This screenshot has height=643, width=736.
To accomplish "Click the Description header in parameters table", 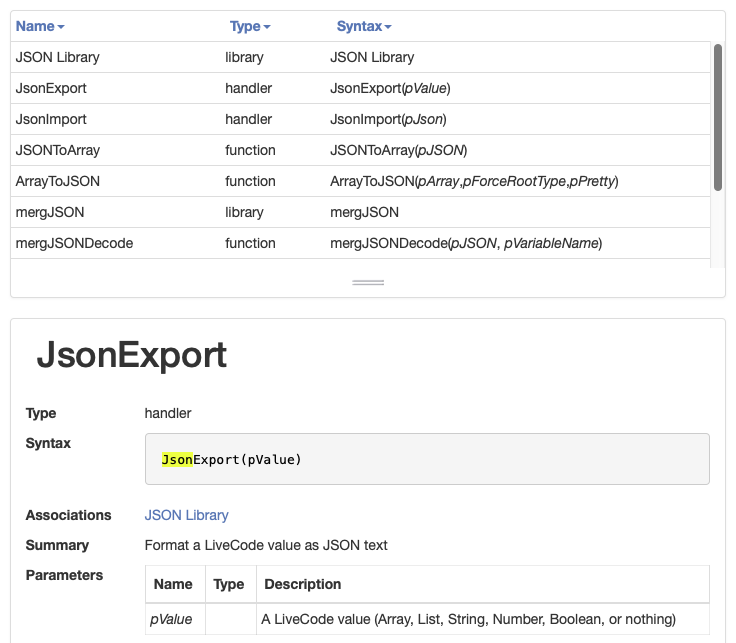I will coord(301,584).
